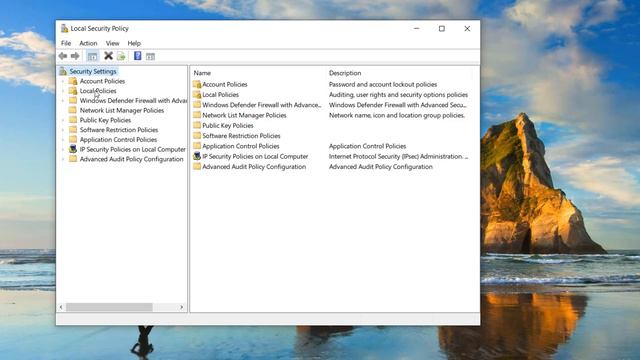Maximize the Local Security Policy window
The height and width of the screenshot is (360, 640).
tap(442, 29)
